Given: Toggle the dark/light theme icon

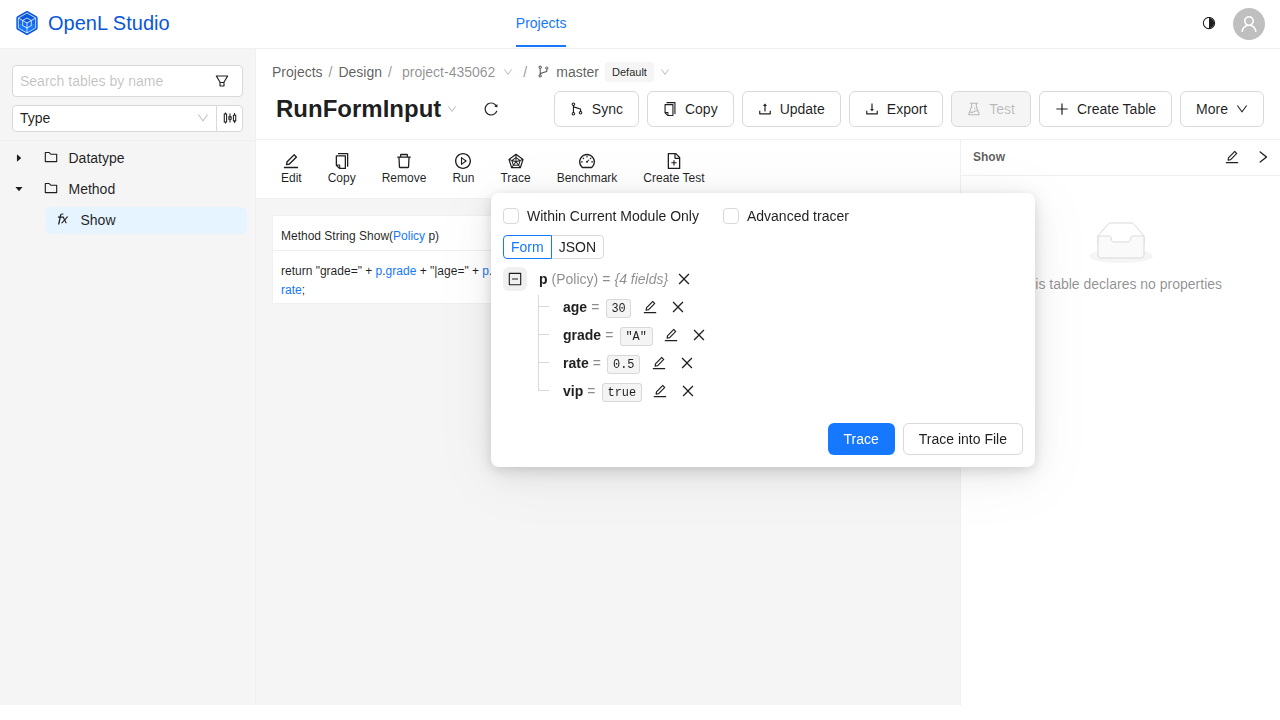Looking at the screenshot, I should (x=1209, y=23).
